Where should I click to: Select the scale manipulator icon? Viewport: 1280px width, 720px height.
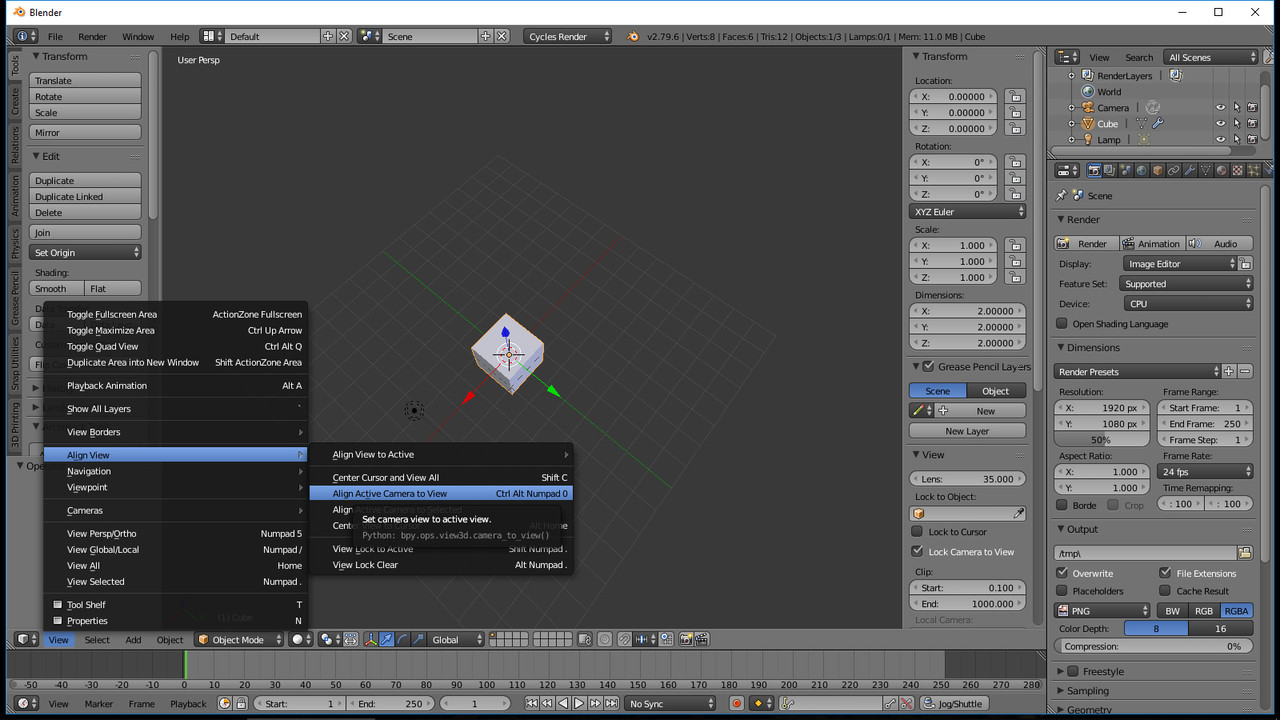(x=418, y=640)
